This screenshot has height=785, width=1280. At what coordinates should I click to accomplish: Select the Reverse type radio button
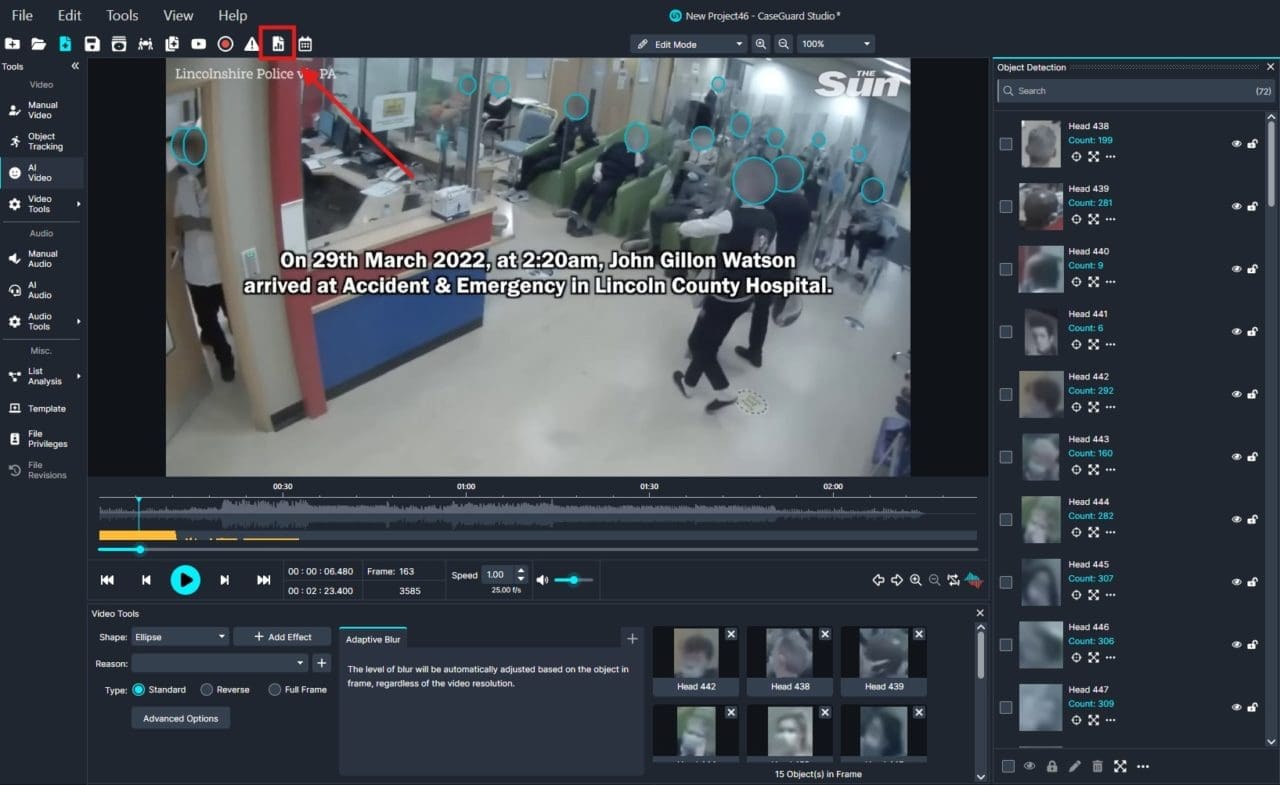coord(207,690)
